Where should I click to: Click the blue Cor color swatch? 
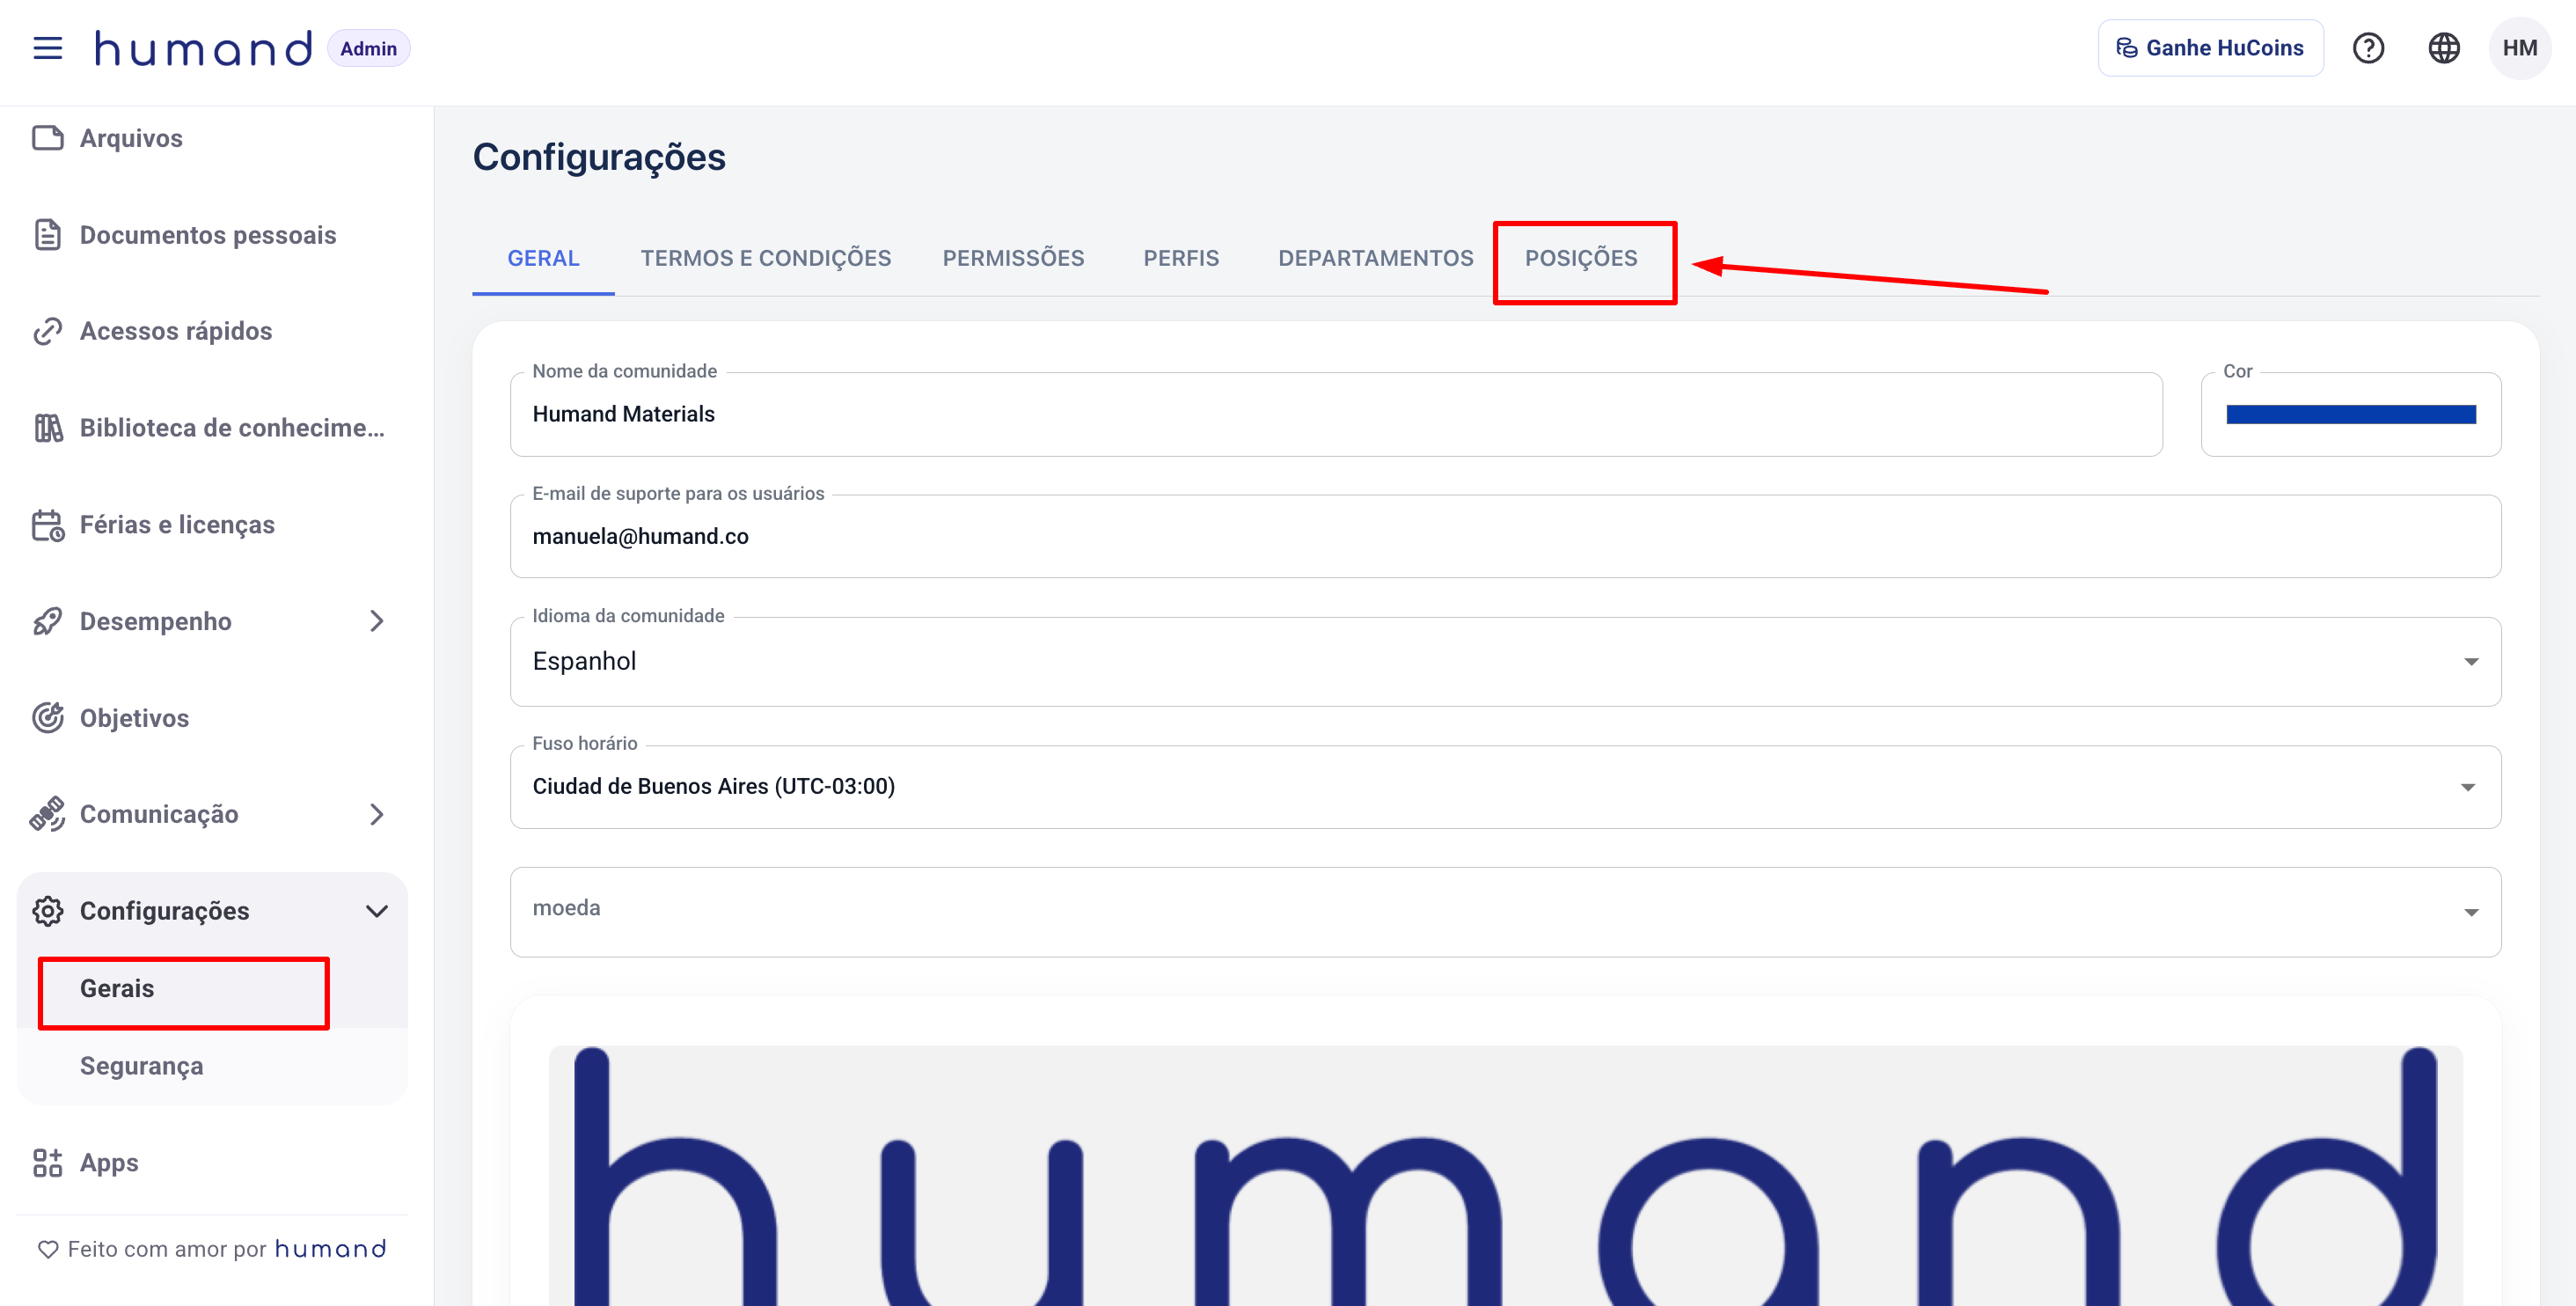click(2351, 414)
